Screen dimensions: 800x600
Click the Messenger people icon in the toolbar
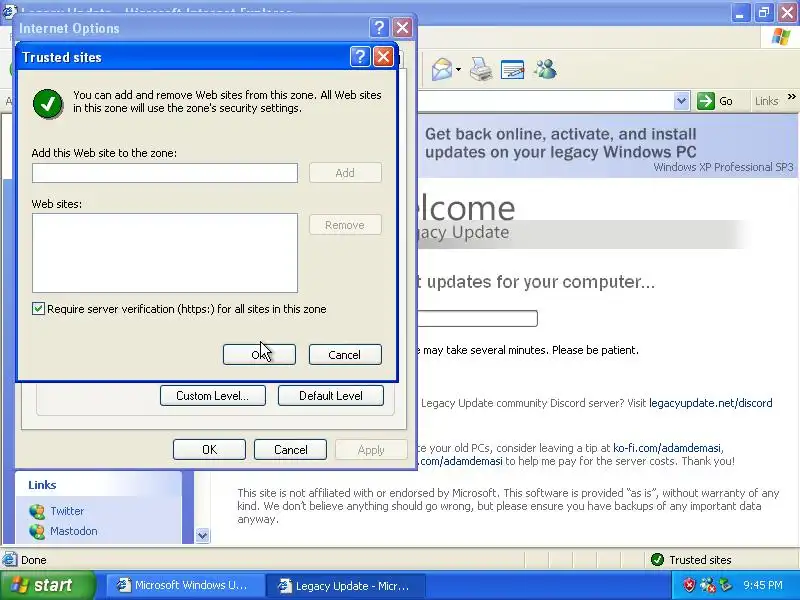coord(545,69)
